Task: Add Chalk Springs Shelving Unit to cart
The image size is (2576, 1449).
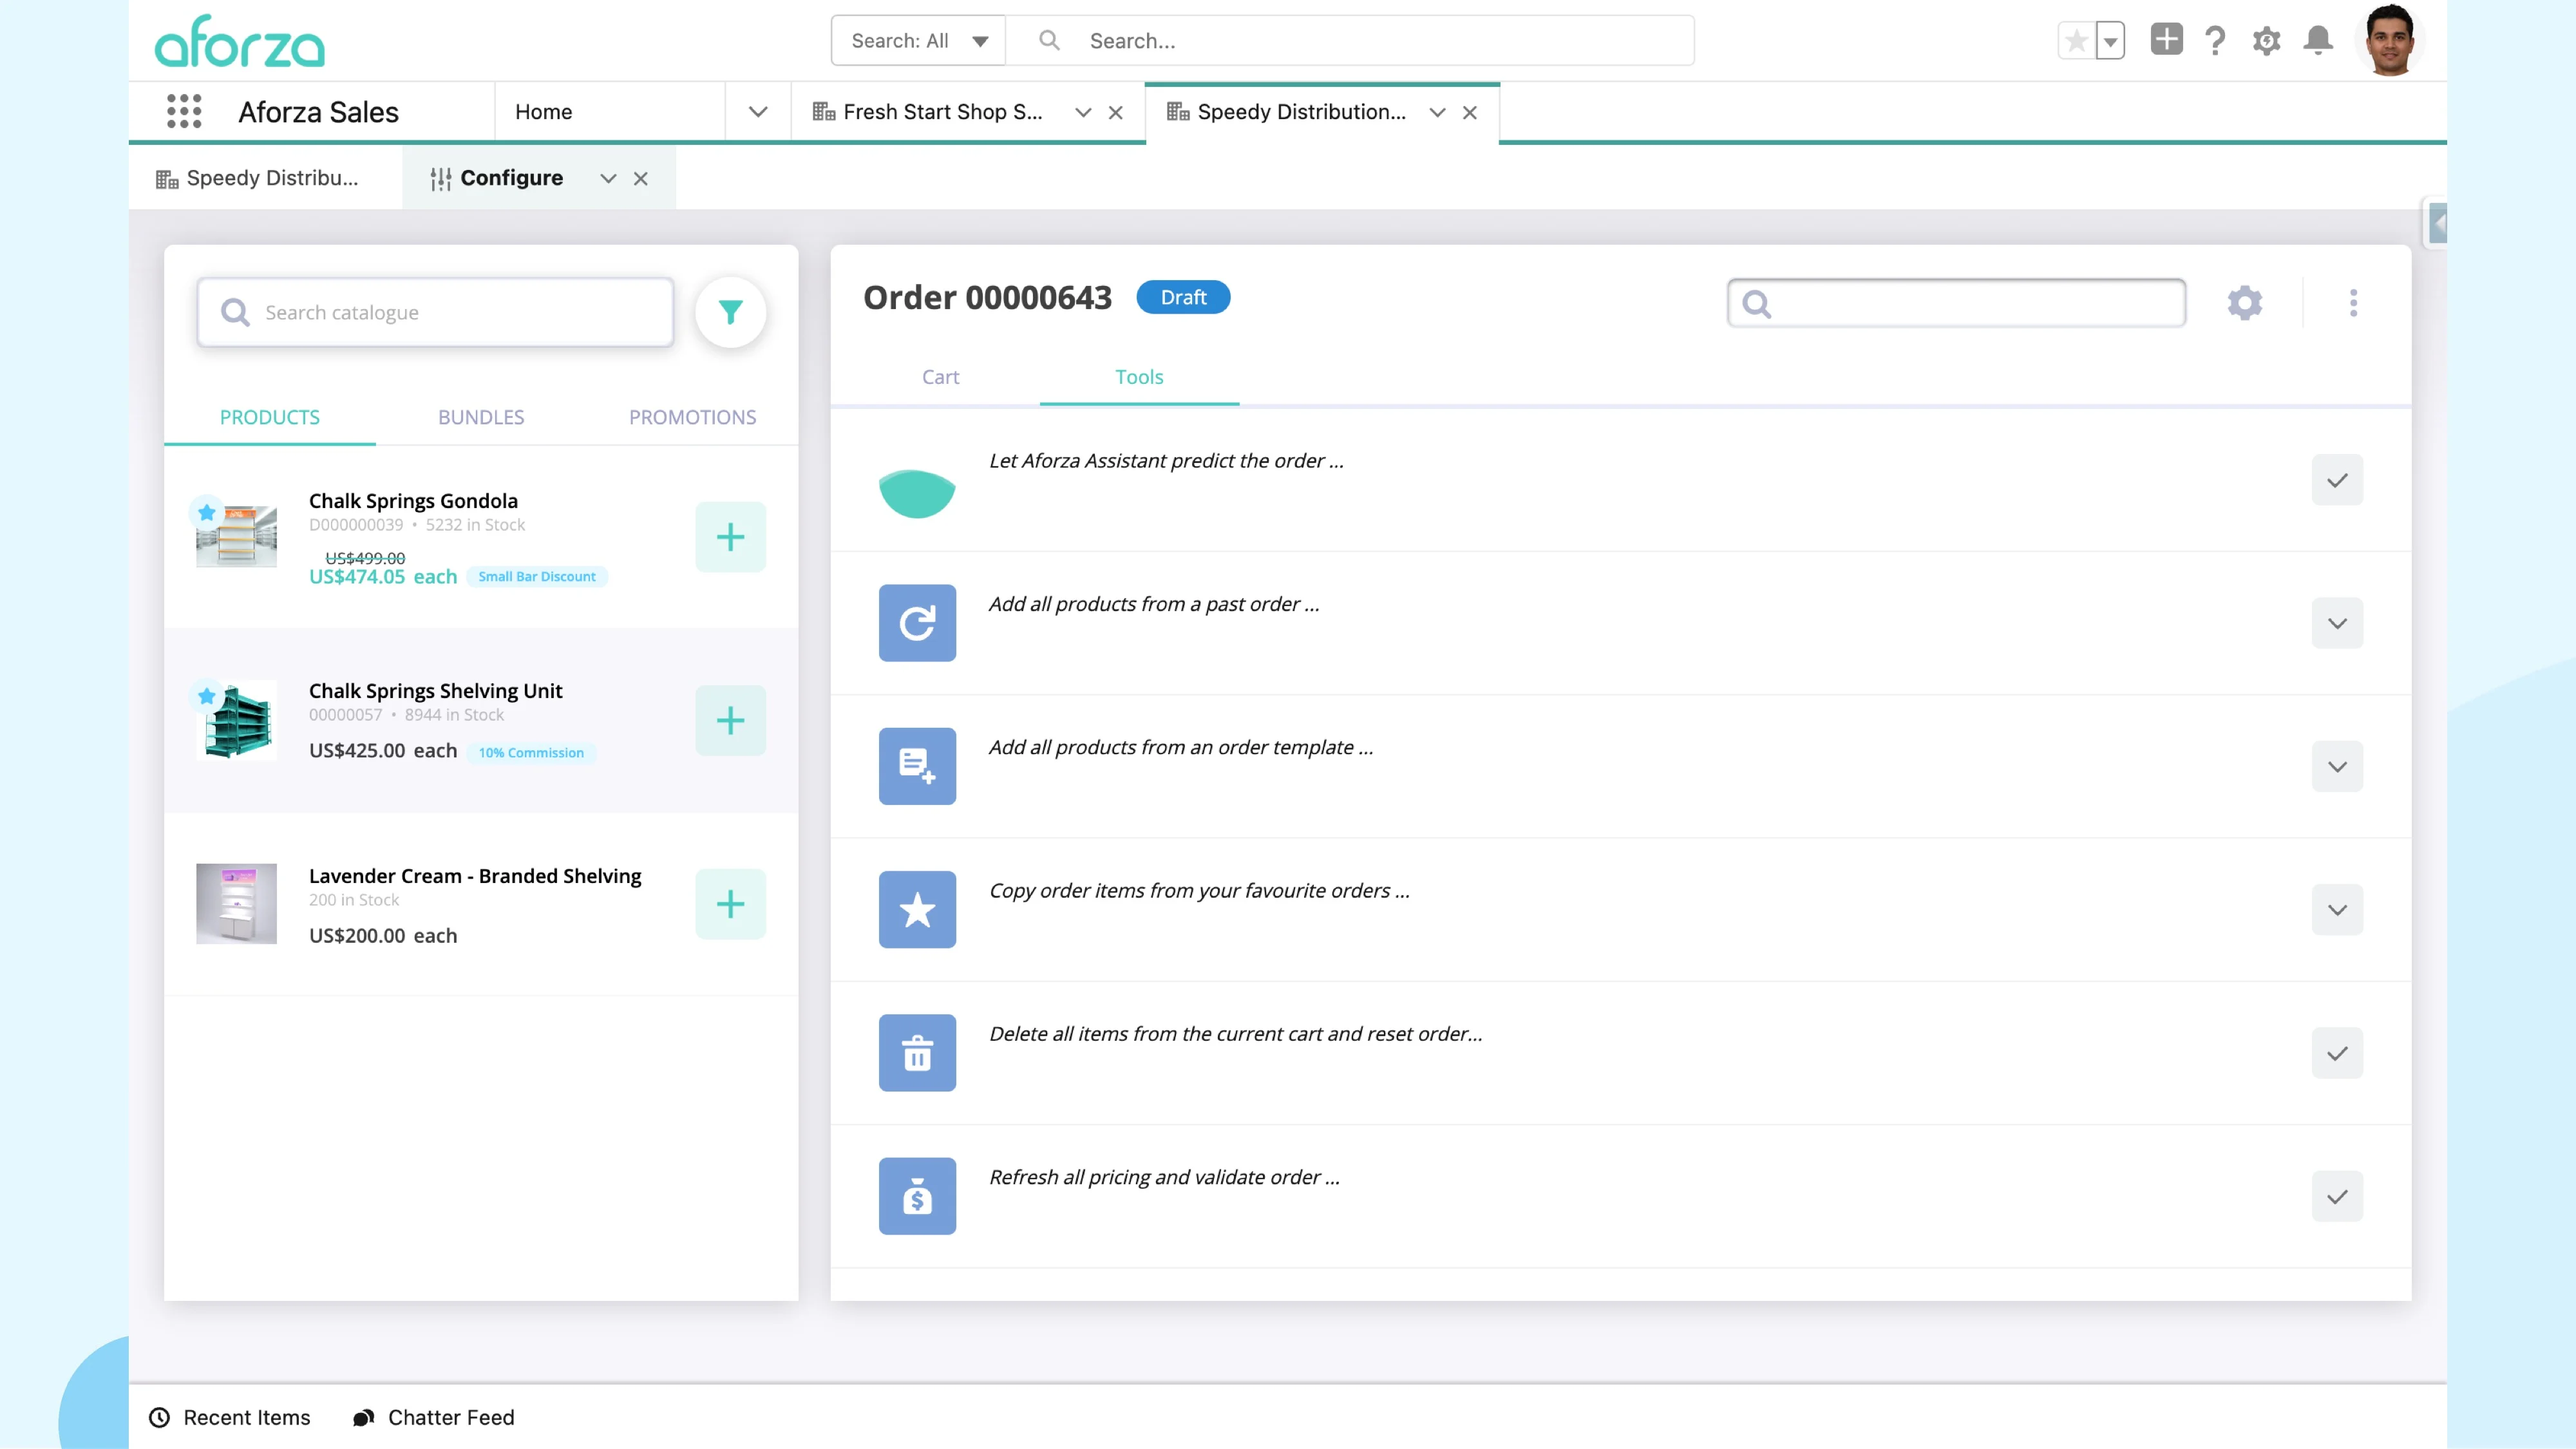Action: (x=731, y=720)
